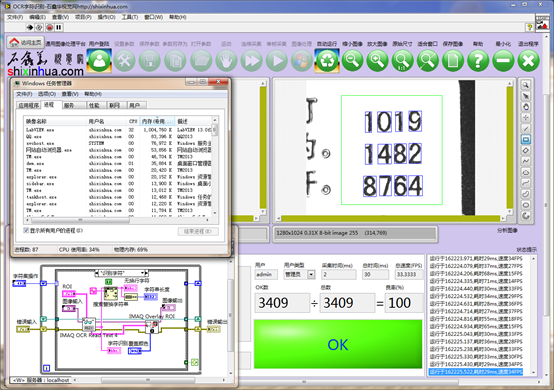This screenshot has height=390, width=554.
Task: Click the 连续采集 fast-forward icon
Action: tap(252, 61)
